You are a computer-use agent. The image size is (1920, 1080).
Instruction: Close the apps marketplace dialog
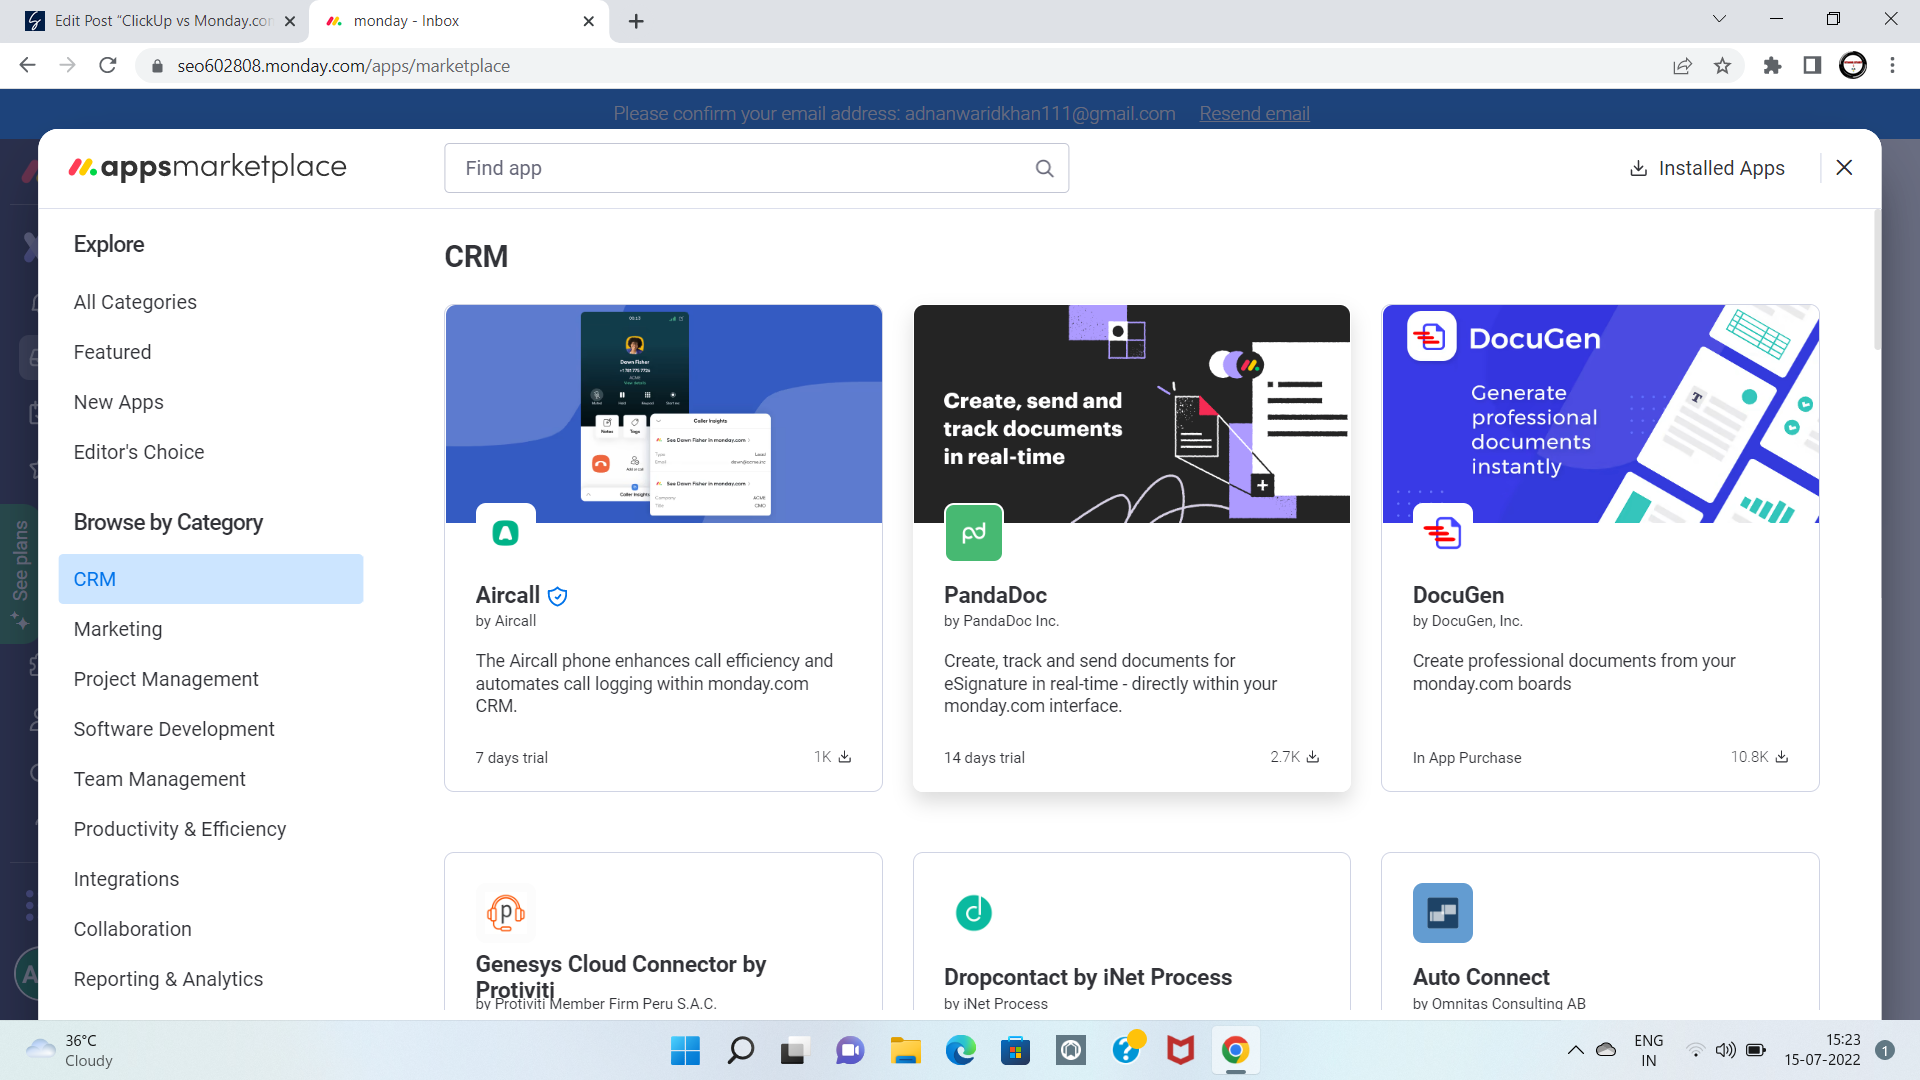(1844, 168)
